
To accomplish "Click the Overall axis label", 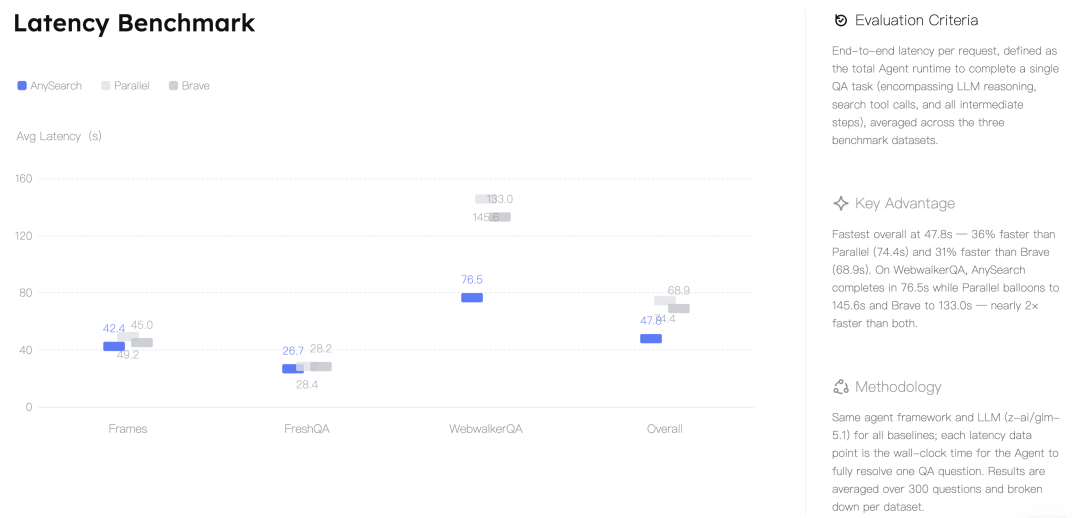I will pyautogui.click(x=665, y=428).
